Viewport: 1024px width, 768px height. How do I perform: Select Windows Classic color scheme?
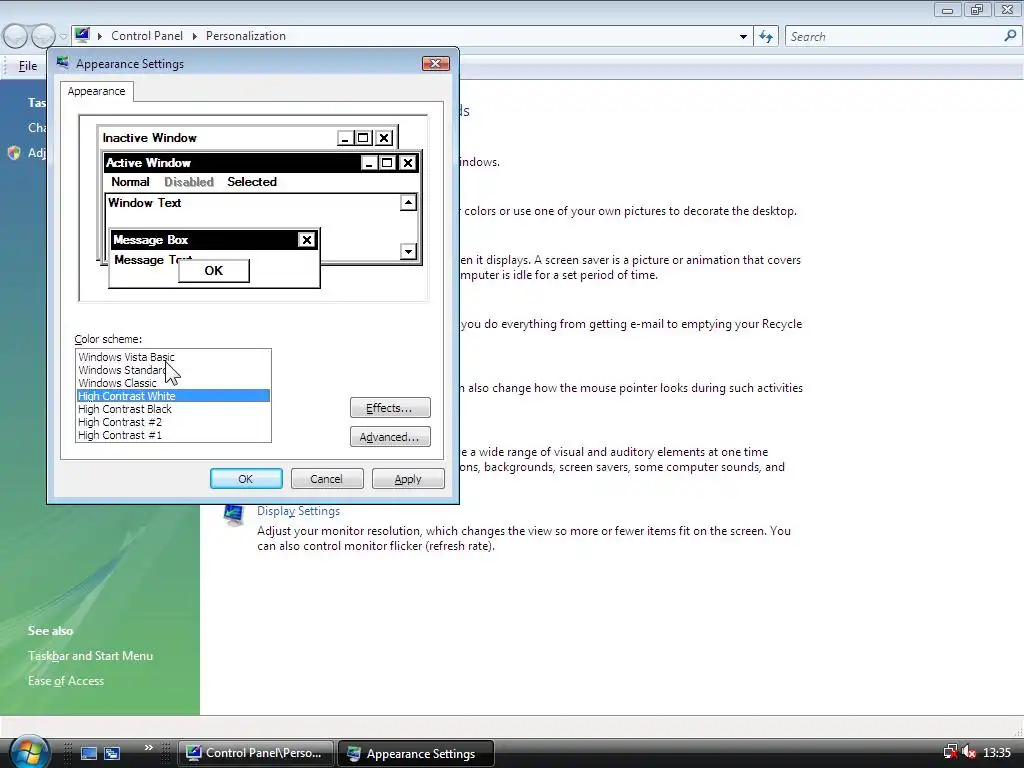pyautogui.click(x=118, y=383)
